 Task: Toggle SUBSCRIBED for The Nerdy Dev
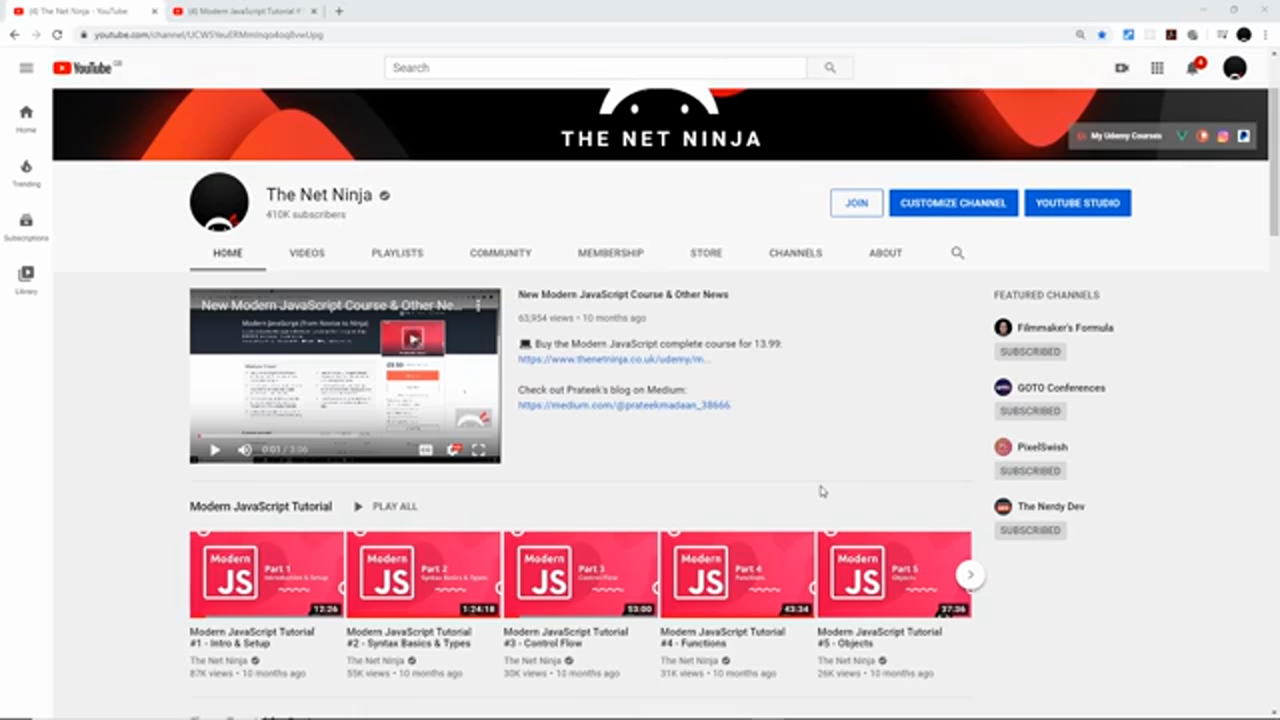[1030, 530]
